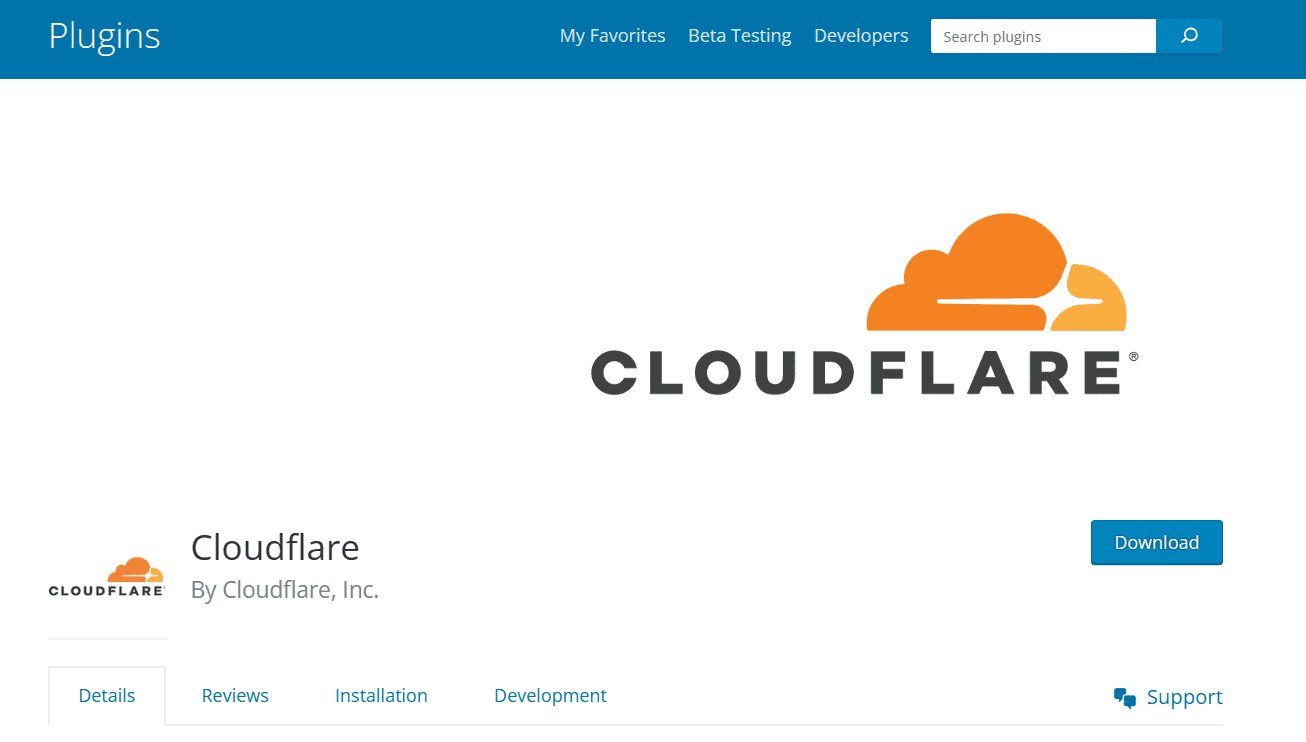Click the Cloudflare plugin title heading

275,547
